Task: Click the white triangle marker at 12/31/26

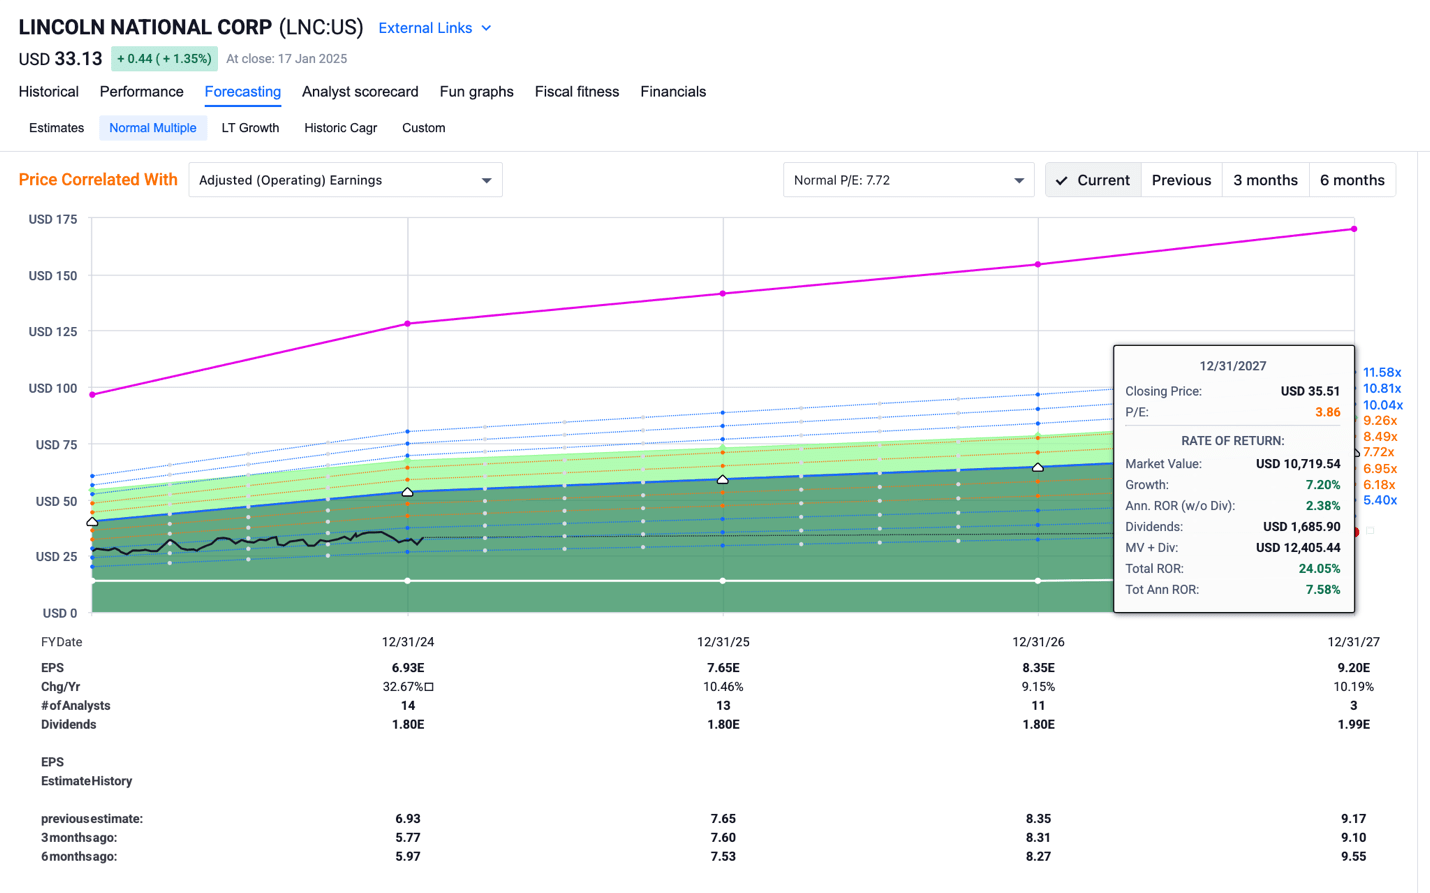Action: point(1038,467)
